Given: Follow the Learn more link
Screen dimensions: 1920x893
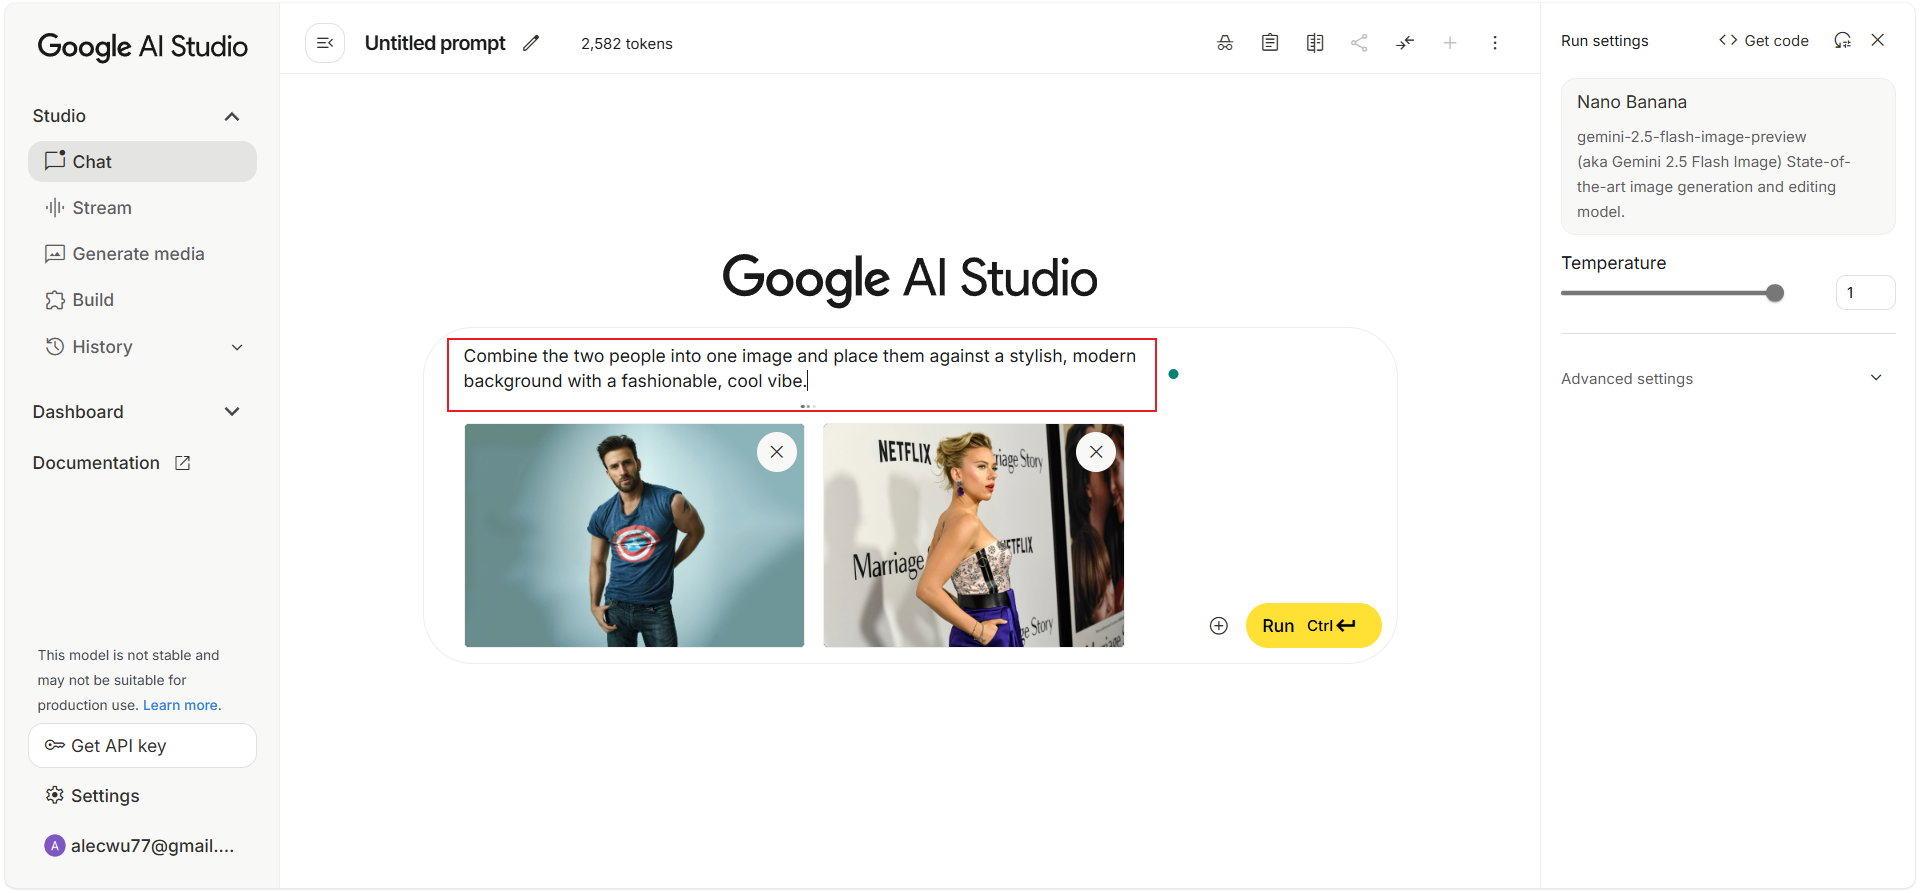Looking at the screenshot, I should pyautogui.click(x=181, y=705).
